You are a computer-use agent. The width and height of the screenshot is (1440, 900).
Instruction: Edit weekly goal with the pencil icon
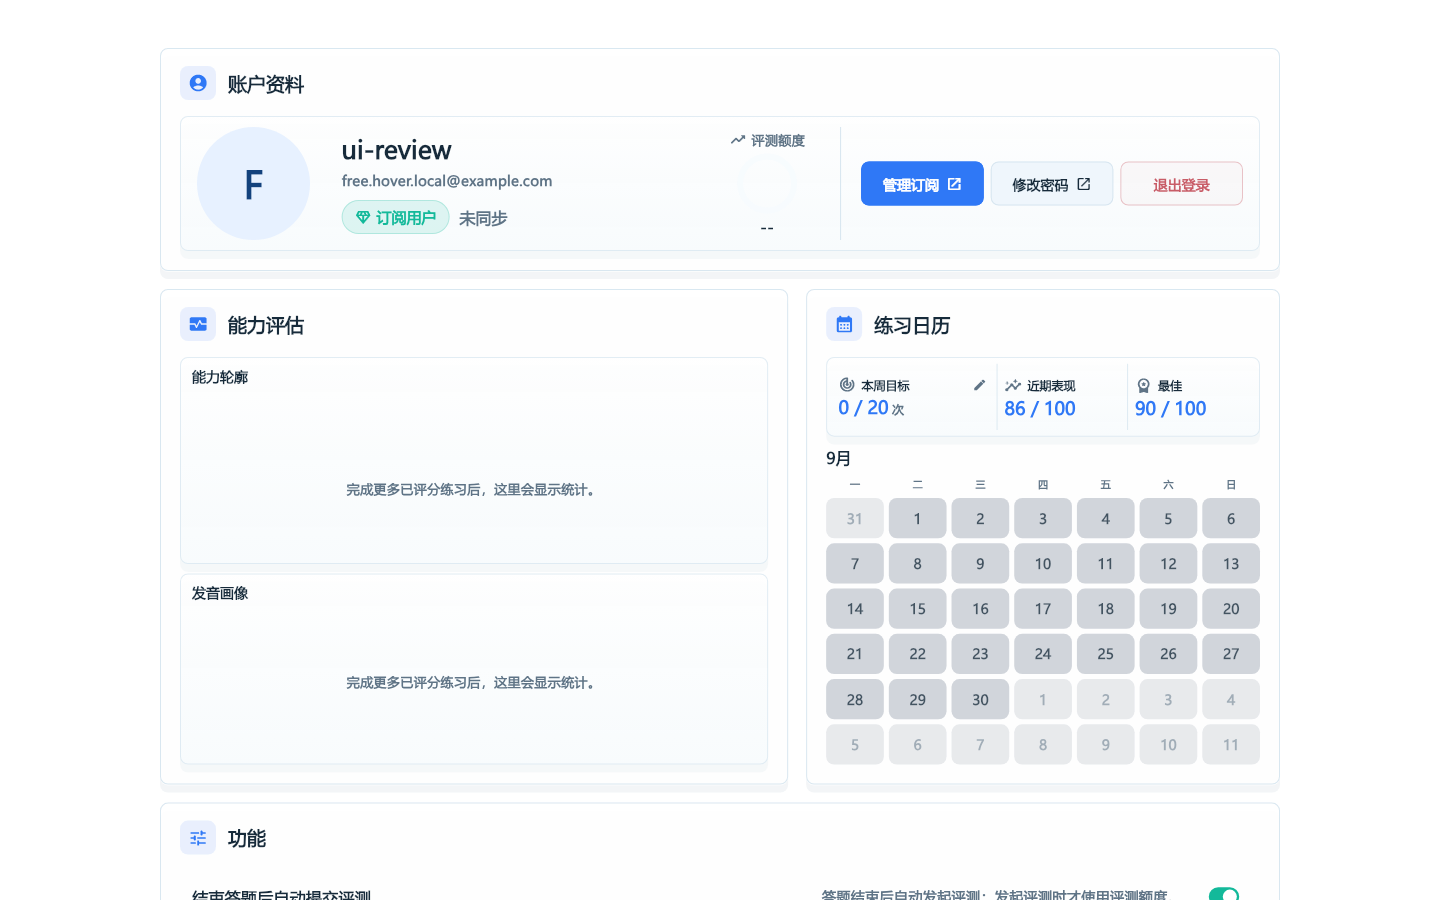[979, 385]
